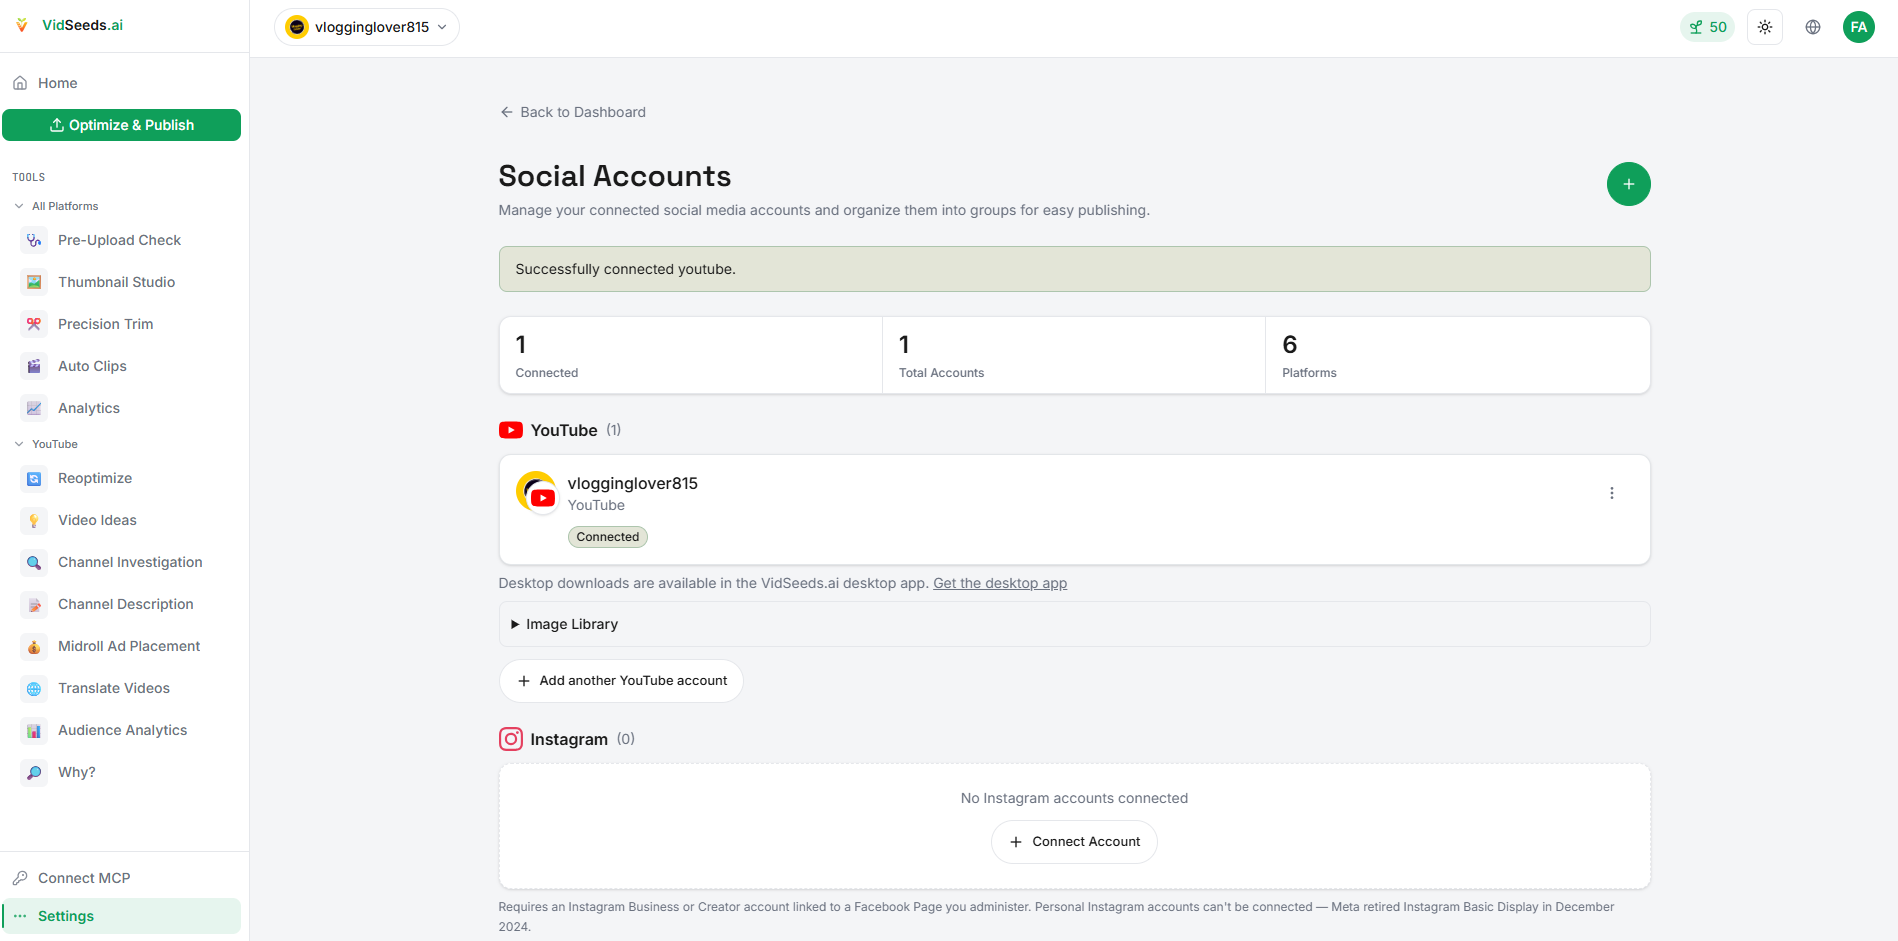Viewport: 1898px width, 941px height.
Task: Open the Auto Clips clapperboard icon
Action: 34,366
